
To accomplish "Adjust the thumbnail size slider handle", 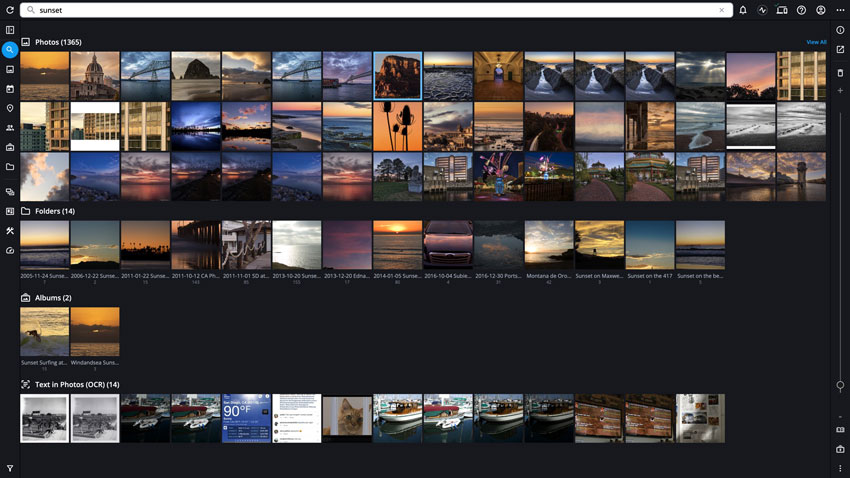I will point(840,385).
